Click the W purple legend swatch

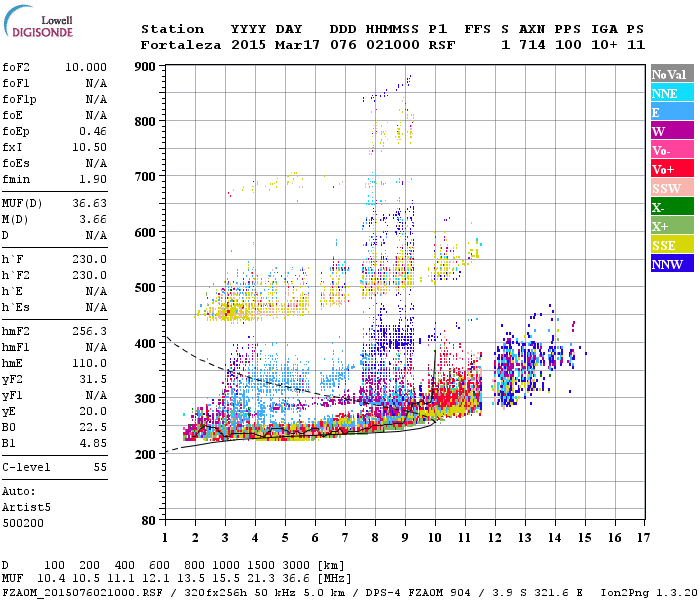[x=672, y=131]
